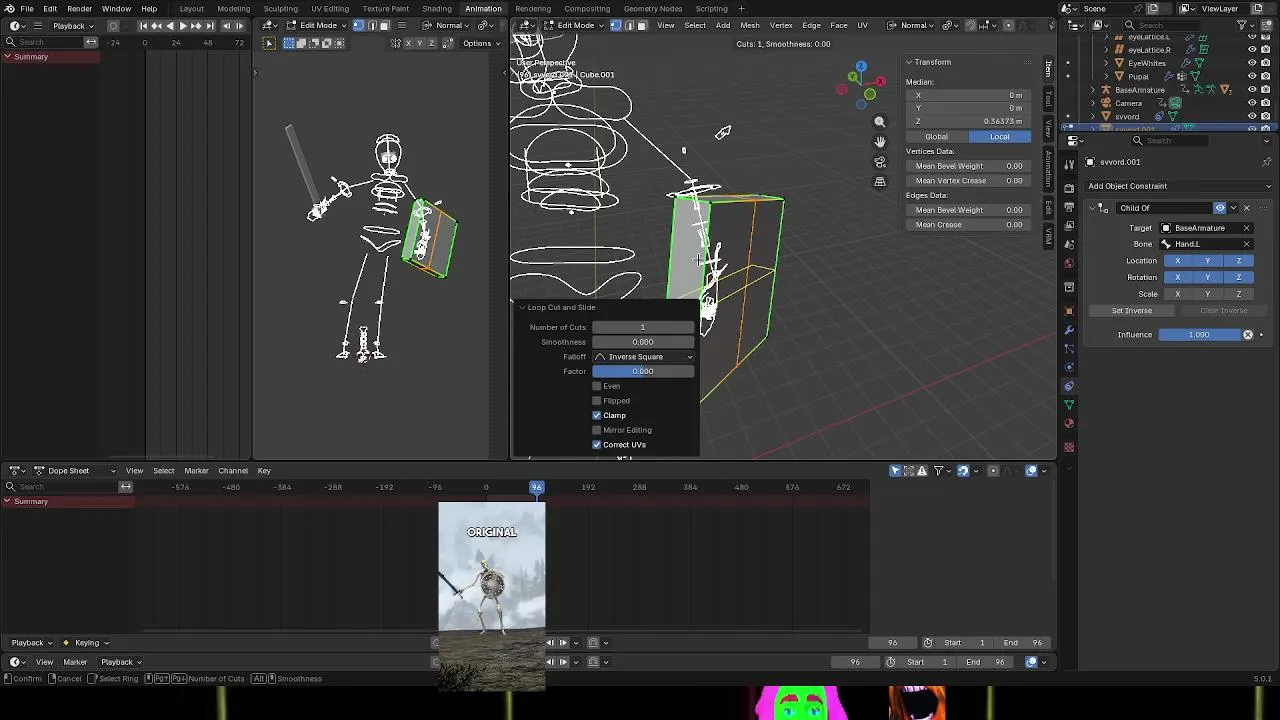Image resolution: width=1280 pixels, height=720 pixels.
Task: Select vertex select mode in the right viewport header
Action: 615,25
